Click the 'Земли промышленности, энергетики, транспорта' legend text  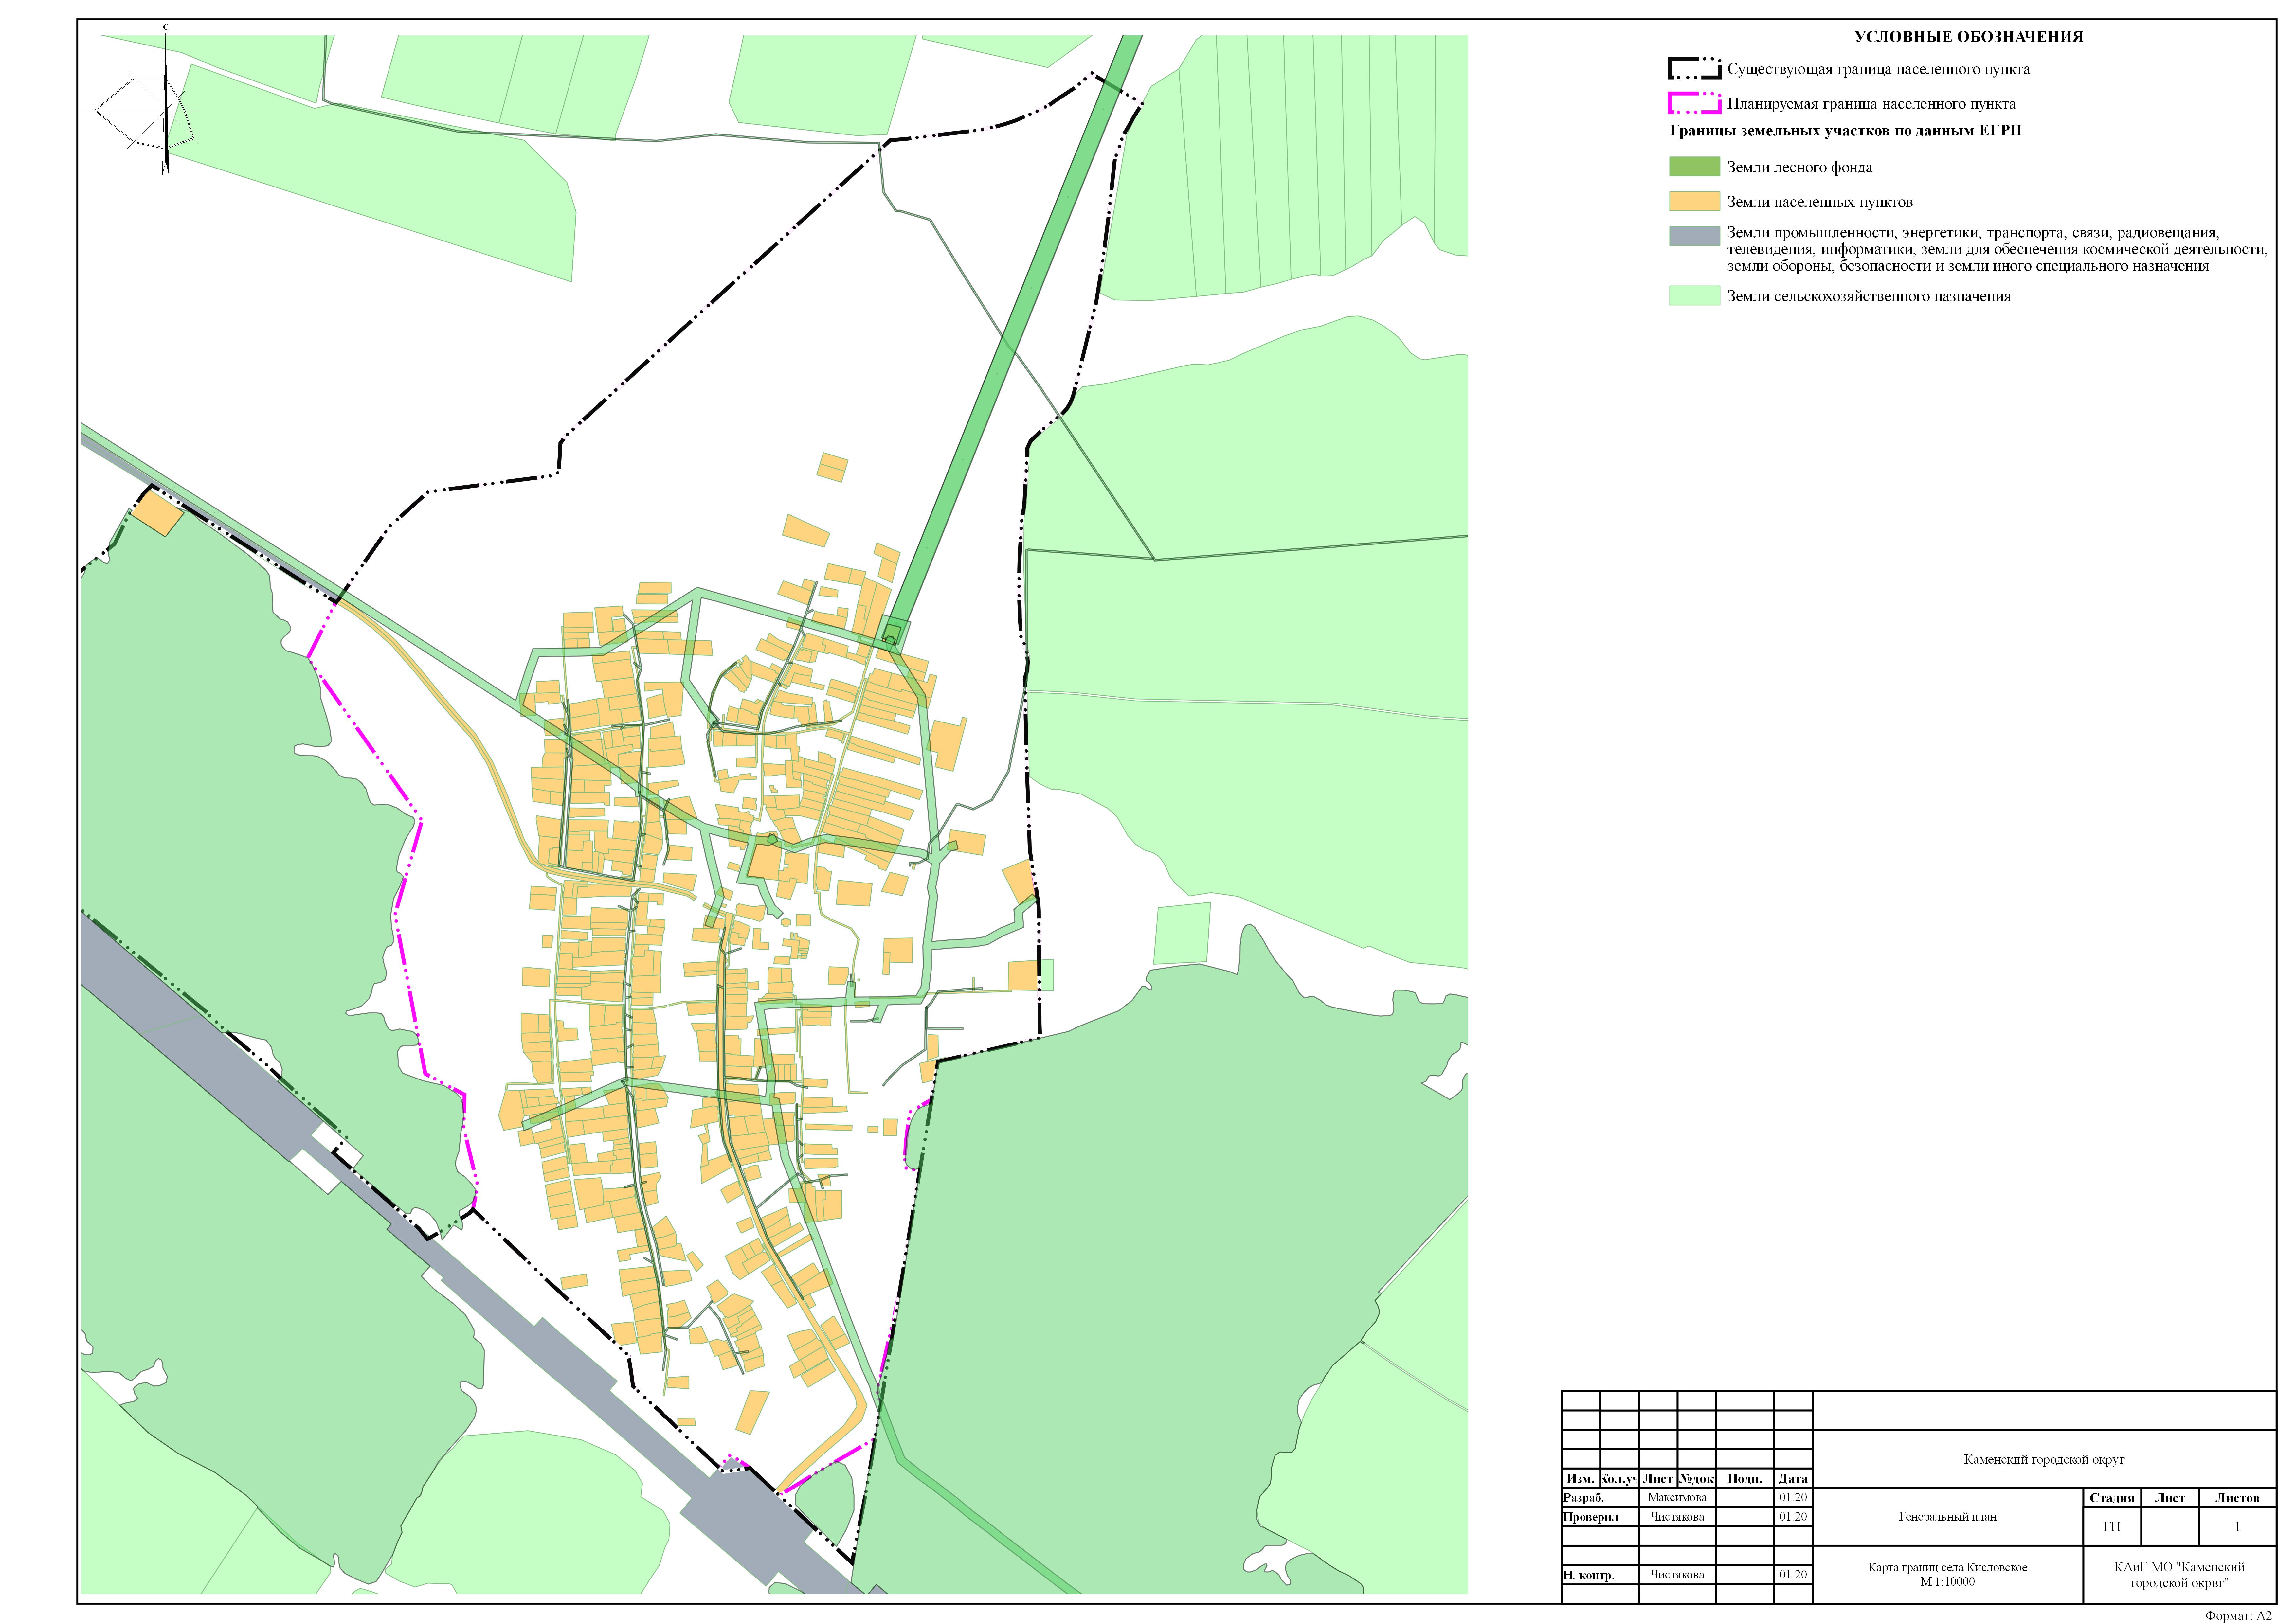(1997, 250)
